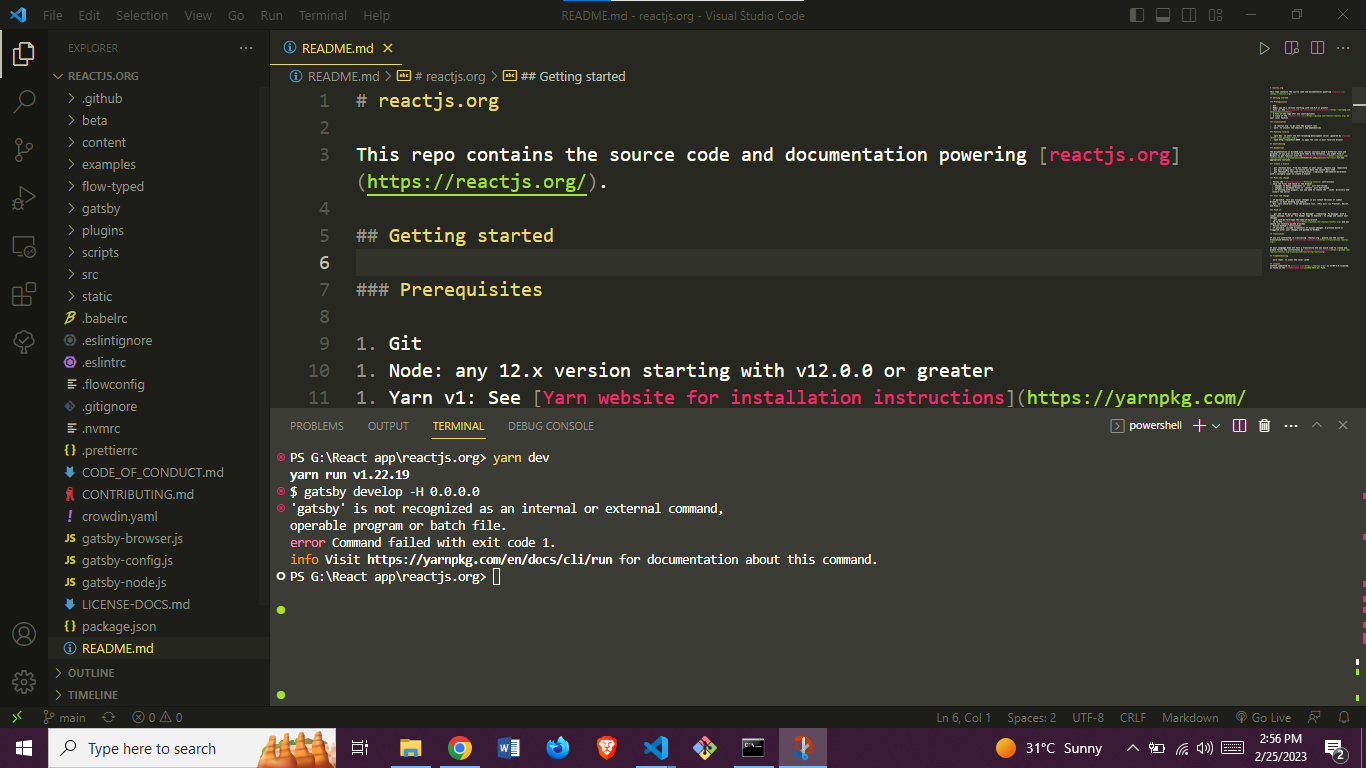Image resolution: width=1366 pixels, height=768 pixels.
Task: Switch to the PROBLEMS tab
Action: point(317,426)
